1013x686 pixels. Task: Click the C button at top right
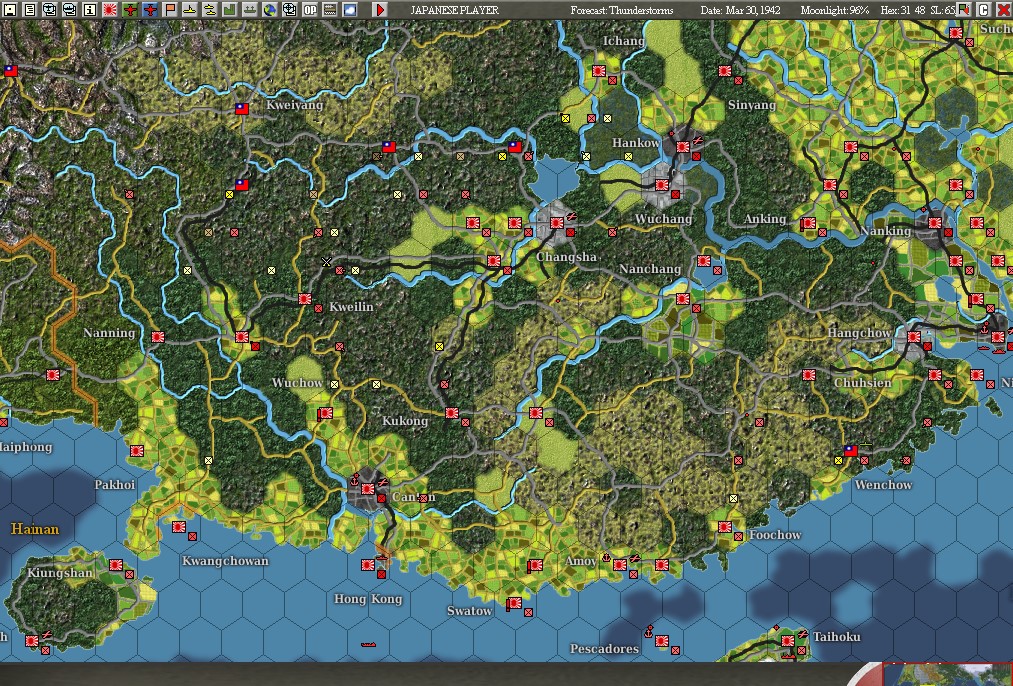click(x=983, y=9)
